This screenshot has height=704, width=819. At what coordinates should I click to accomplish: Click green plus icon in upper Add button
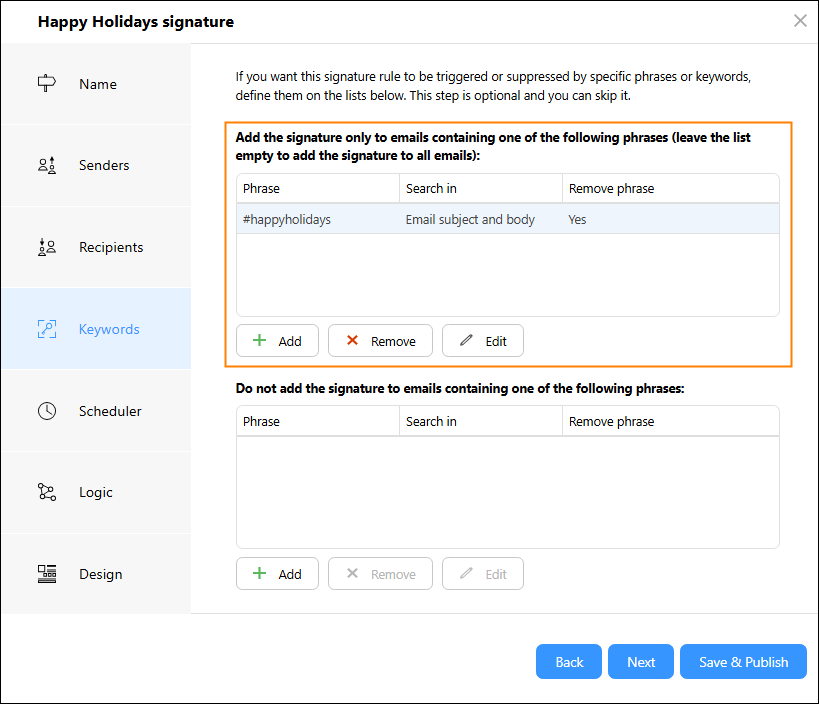tap(260, 341)
